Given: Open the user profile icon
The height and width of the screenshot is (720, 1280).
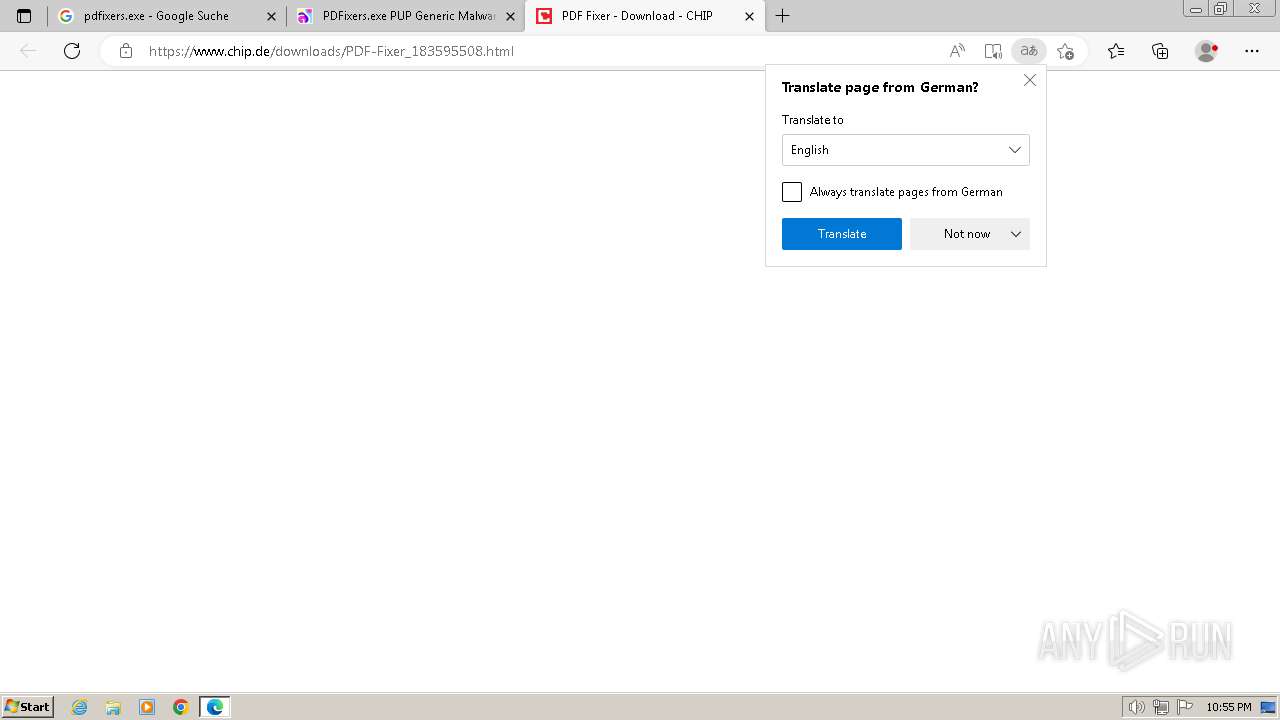Looking at the screenshot, I should tap(1206, 51).
